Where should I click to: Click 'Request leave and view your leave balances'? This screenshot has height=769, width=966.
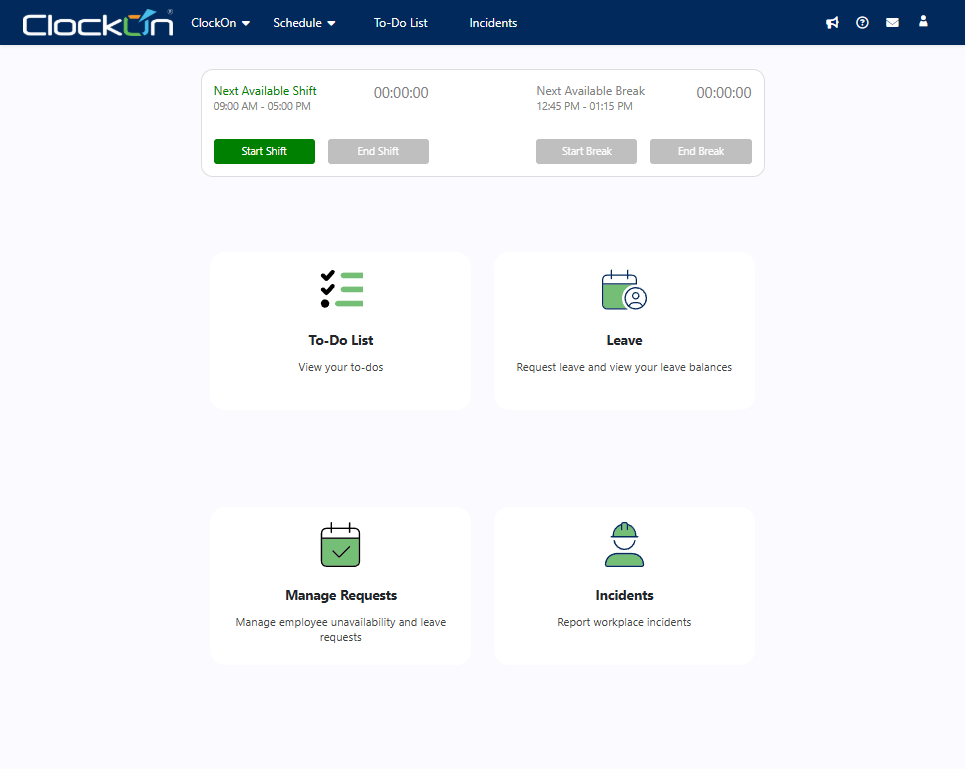(x=624, y=367)
